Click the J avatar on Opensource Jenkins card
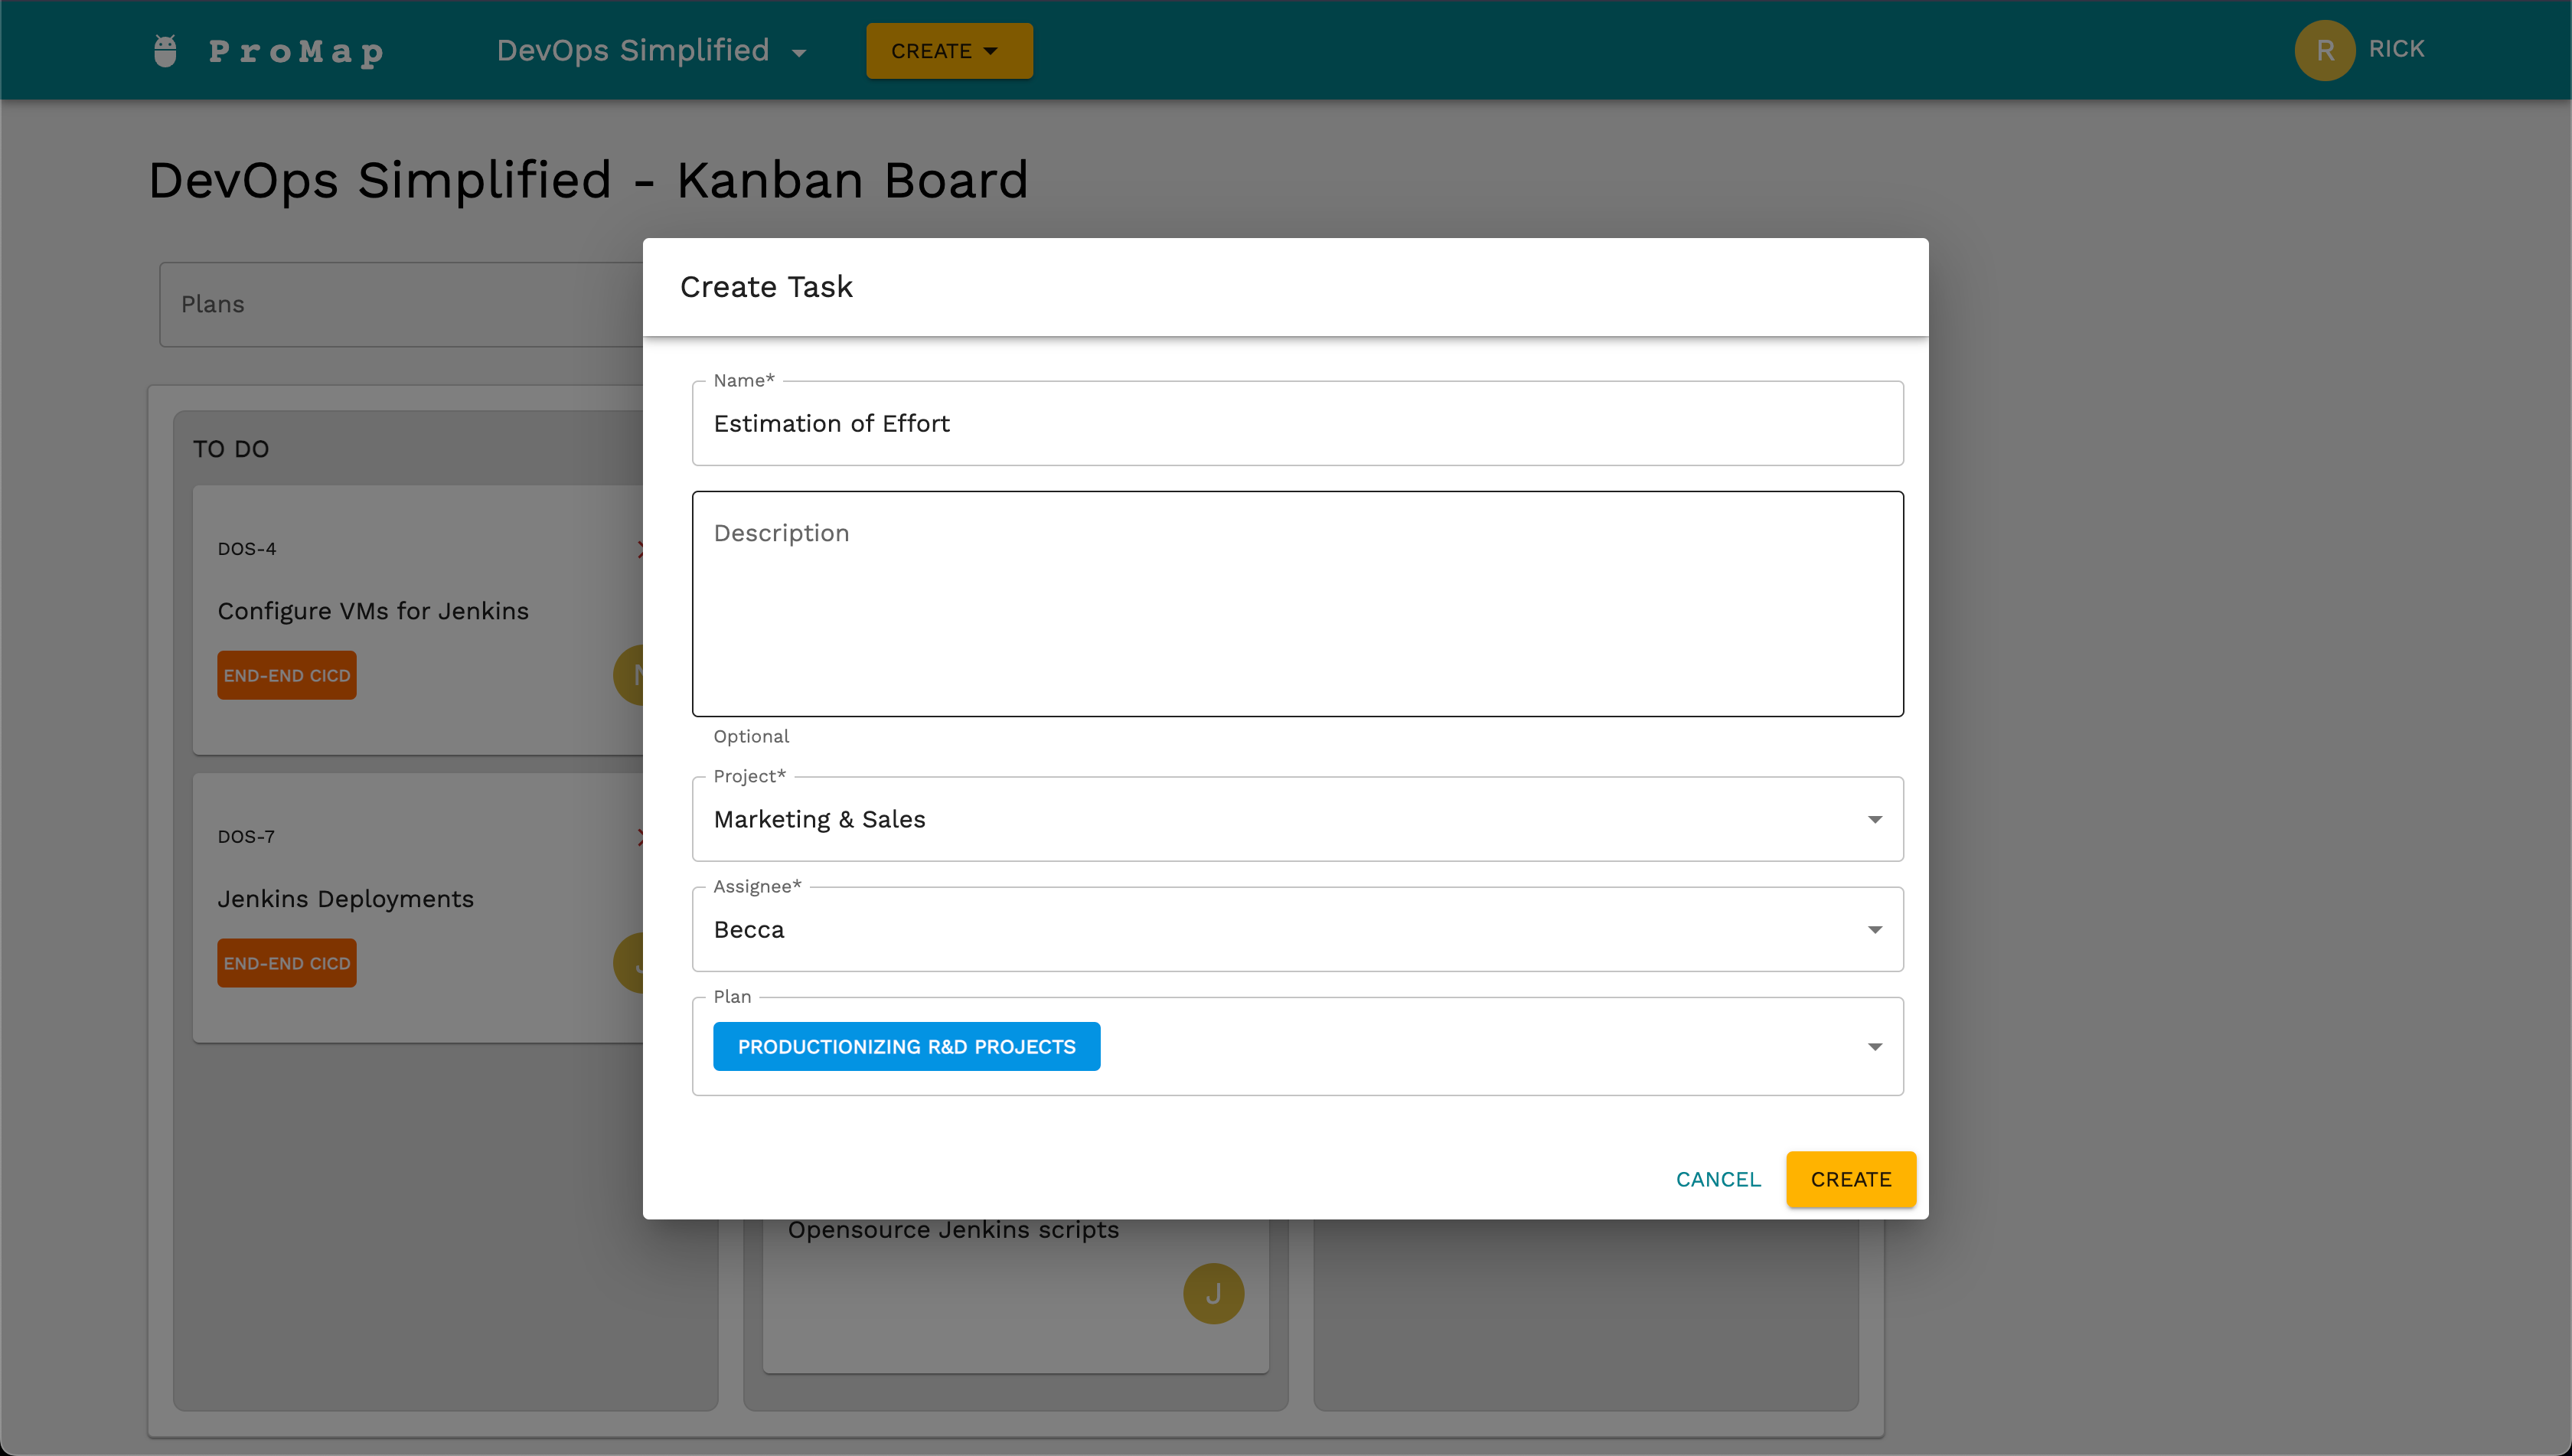Screen dimensions: 2572x1456 [x=1213, y=1294]
